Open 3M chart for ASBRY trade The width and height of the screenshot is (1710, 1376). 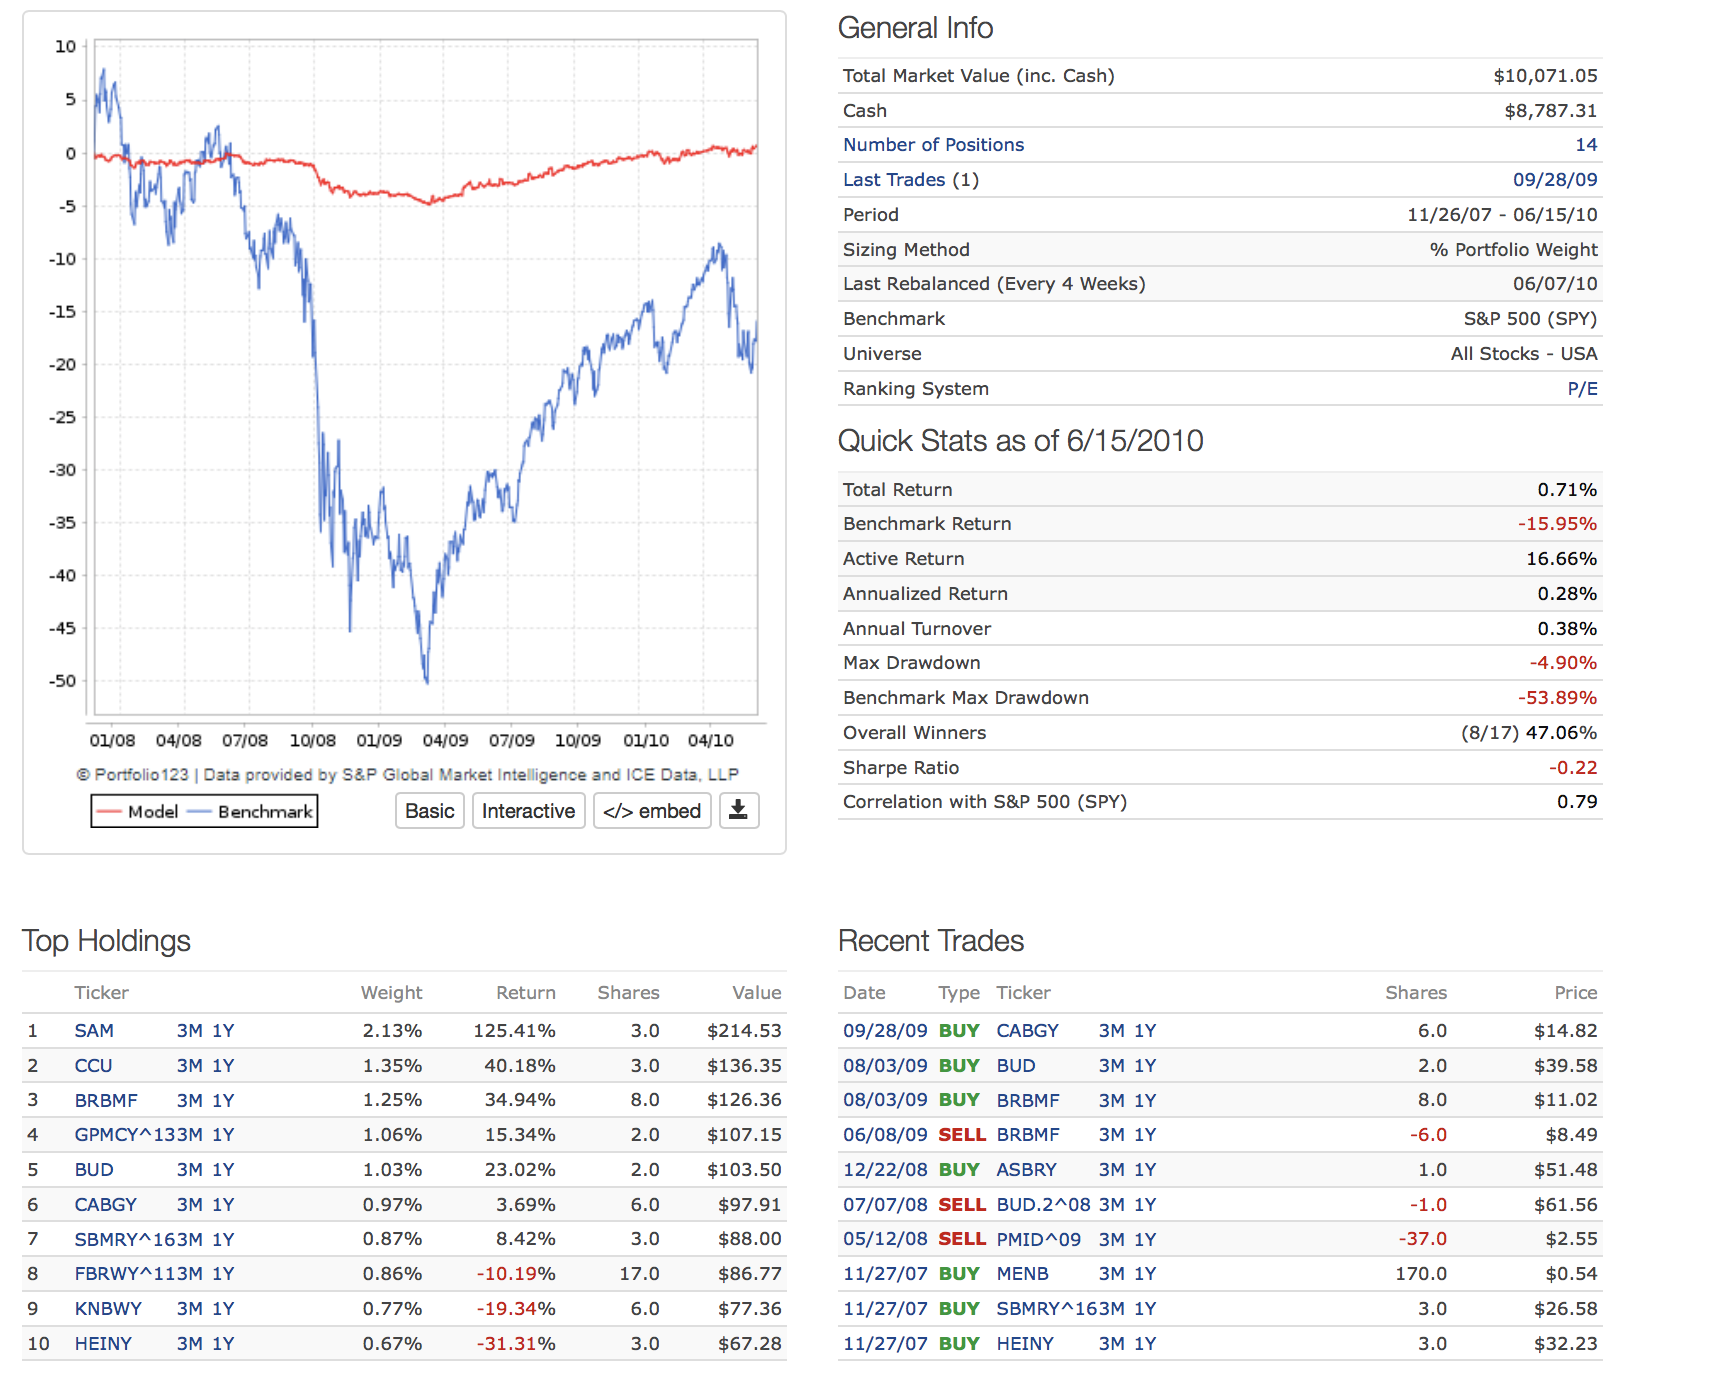point(1111,1170)
